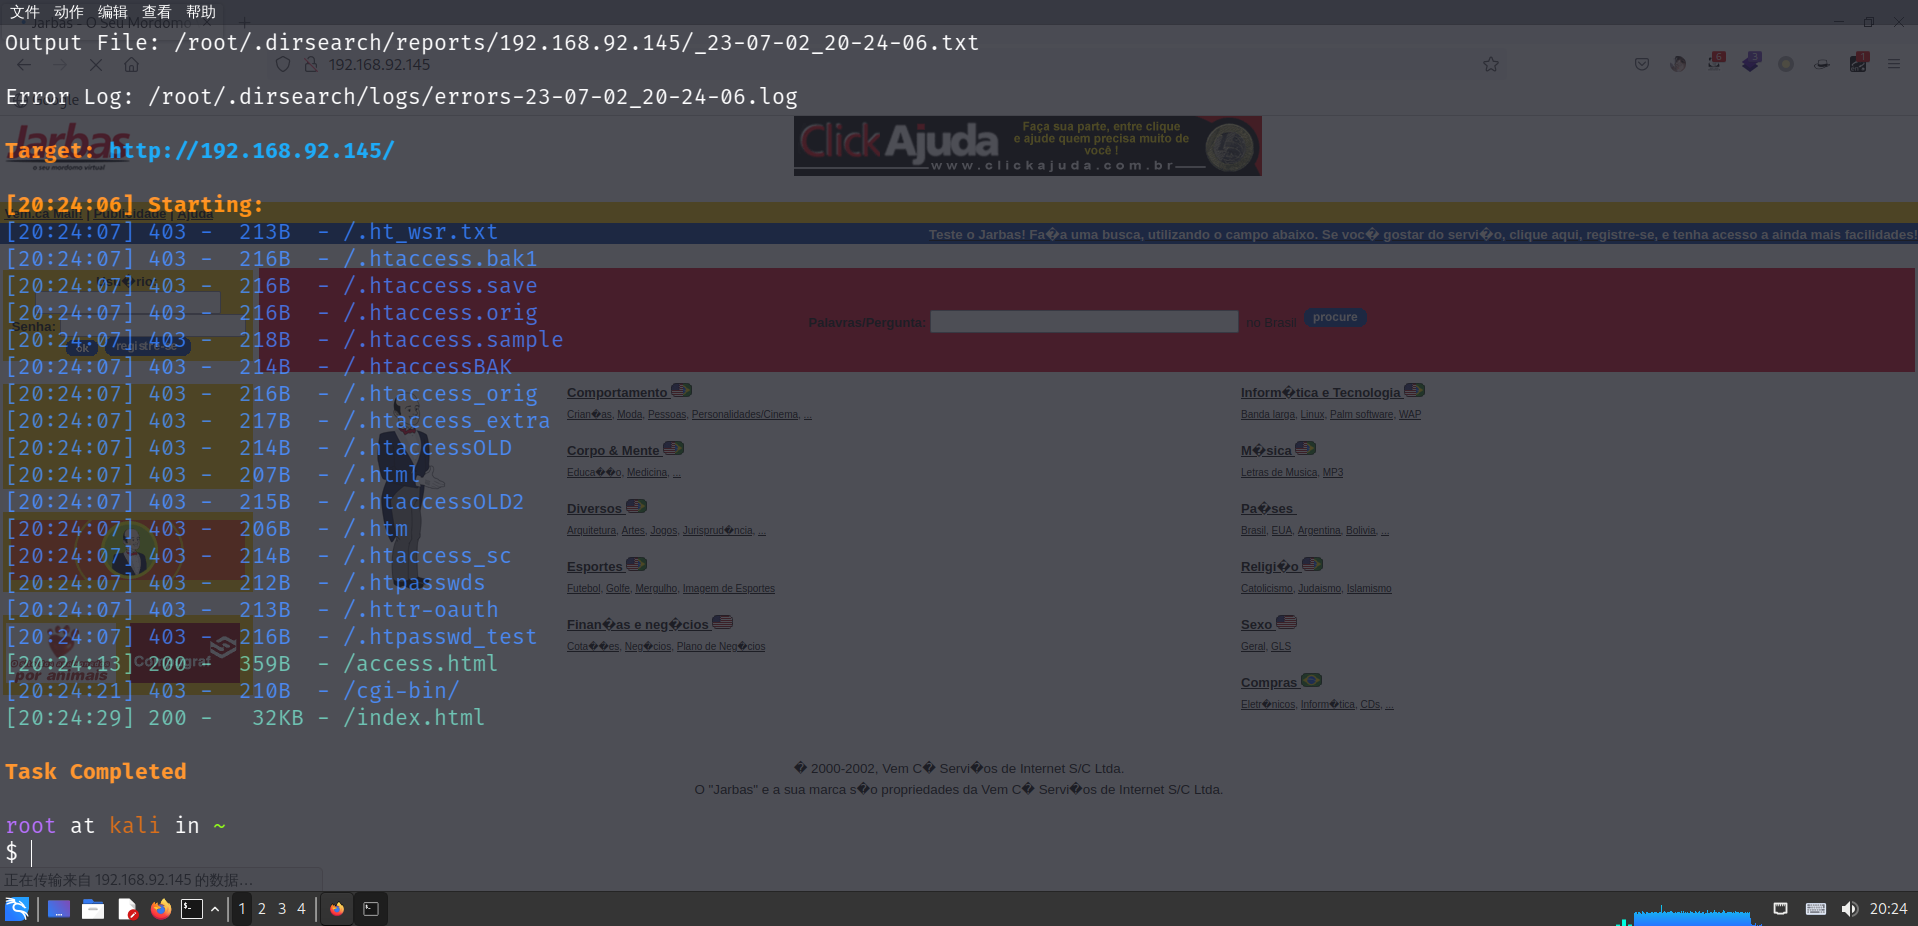
Task: Open the 编辑 menu in terminal
Action: pyautogui.click(x=112, y=12)
